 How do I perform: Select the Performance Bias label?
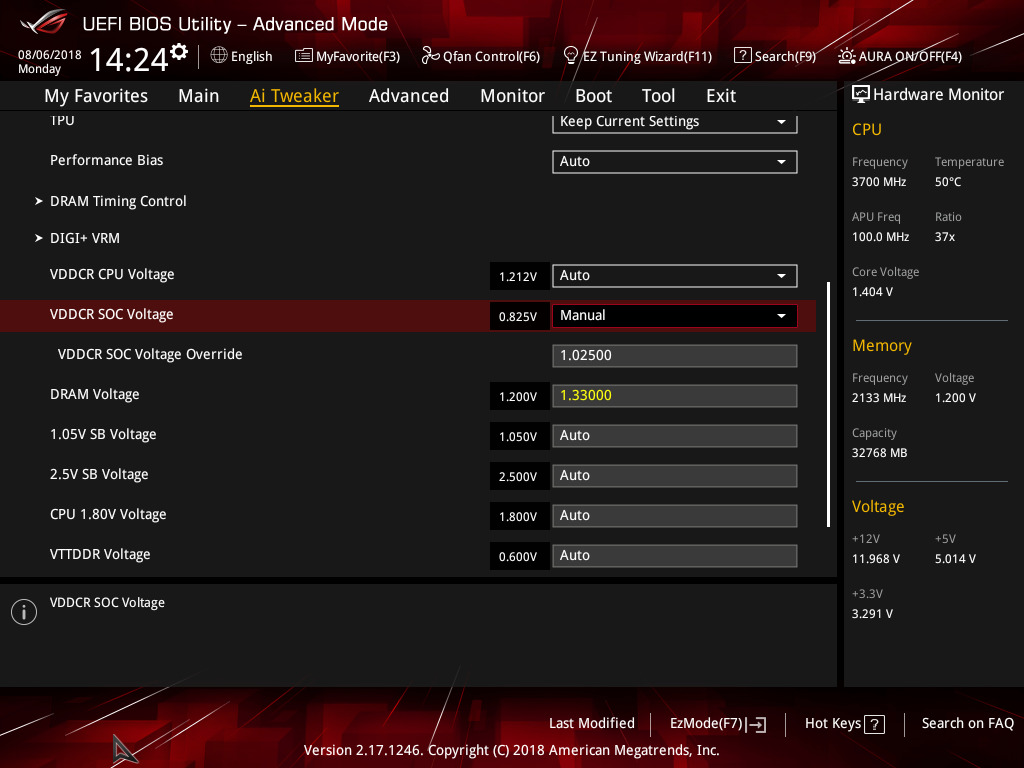point(106,161)
